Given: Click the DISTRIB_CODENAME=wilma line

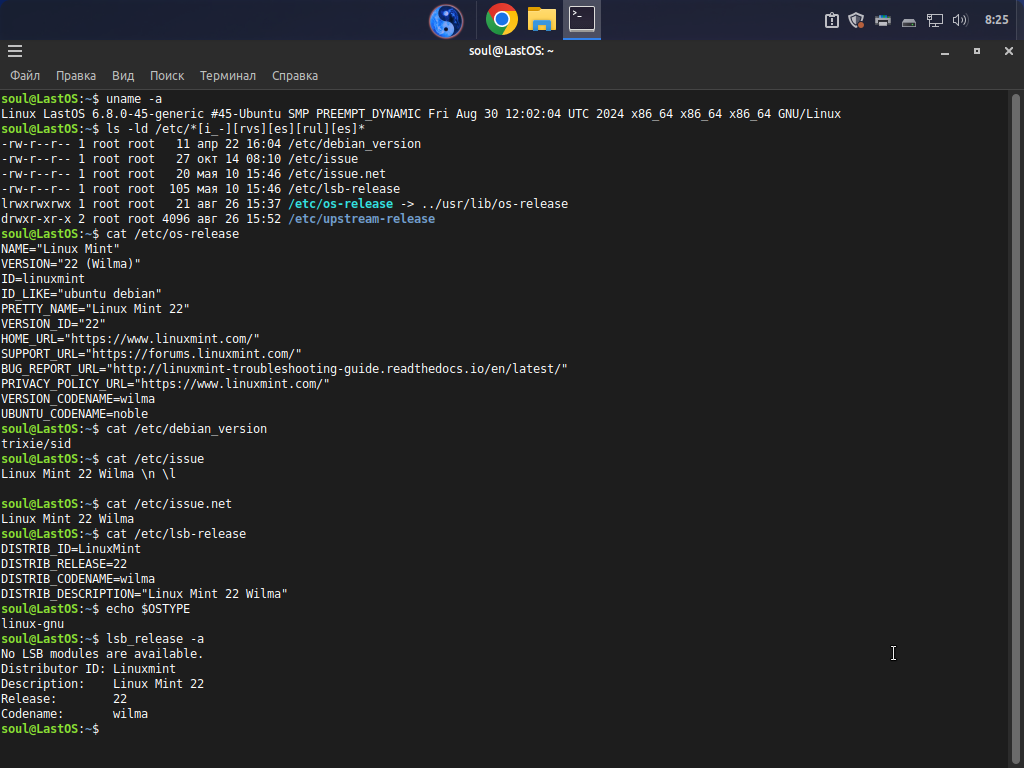Looking at the screenshot, I should coord(78,579).
